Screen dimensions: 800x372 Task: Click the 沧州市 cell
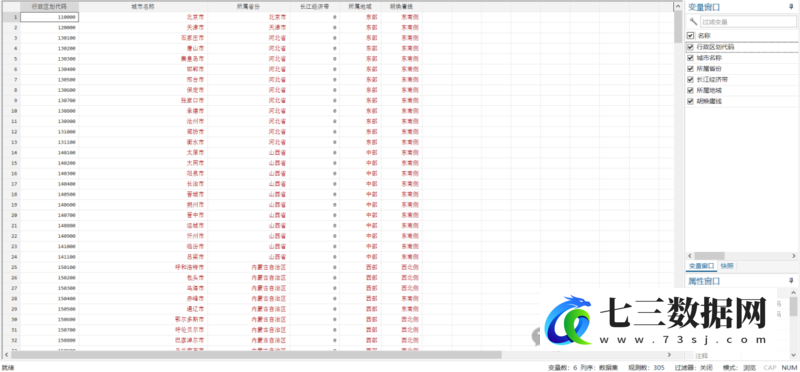click(x=143, y=121)
